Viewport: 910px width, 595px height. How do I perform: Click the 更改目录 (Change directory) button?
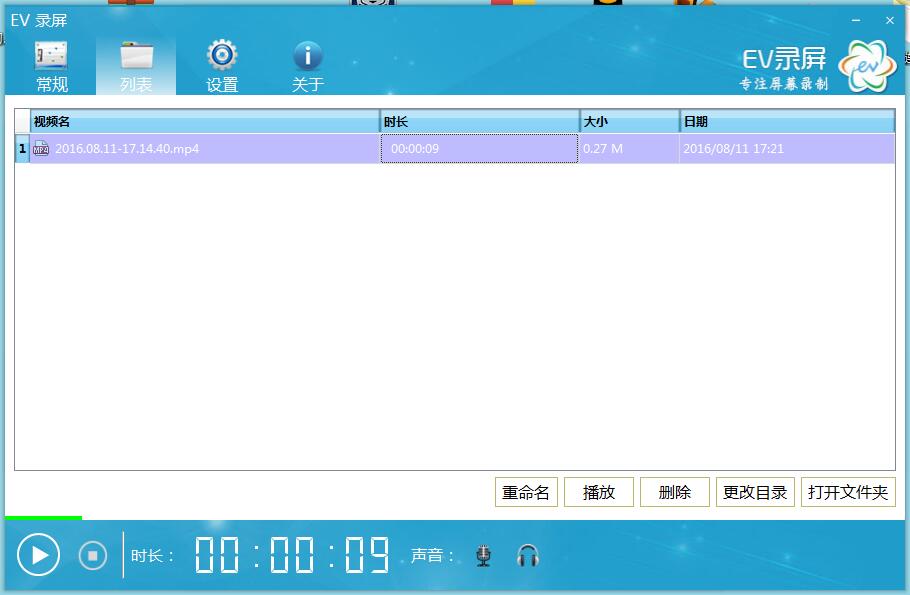755,492
